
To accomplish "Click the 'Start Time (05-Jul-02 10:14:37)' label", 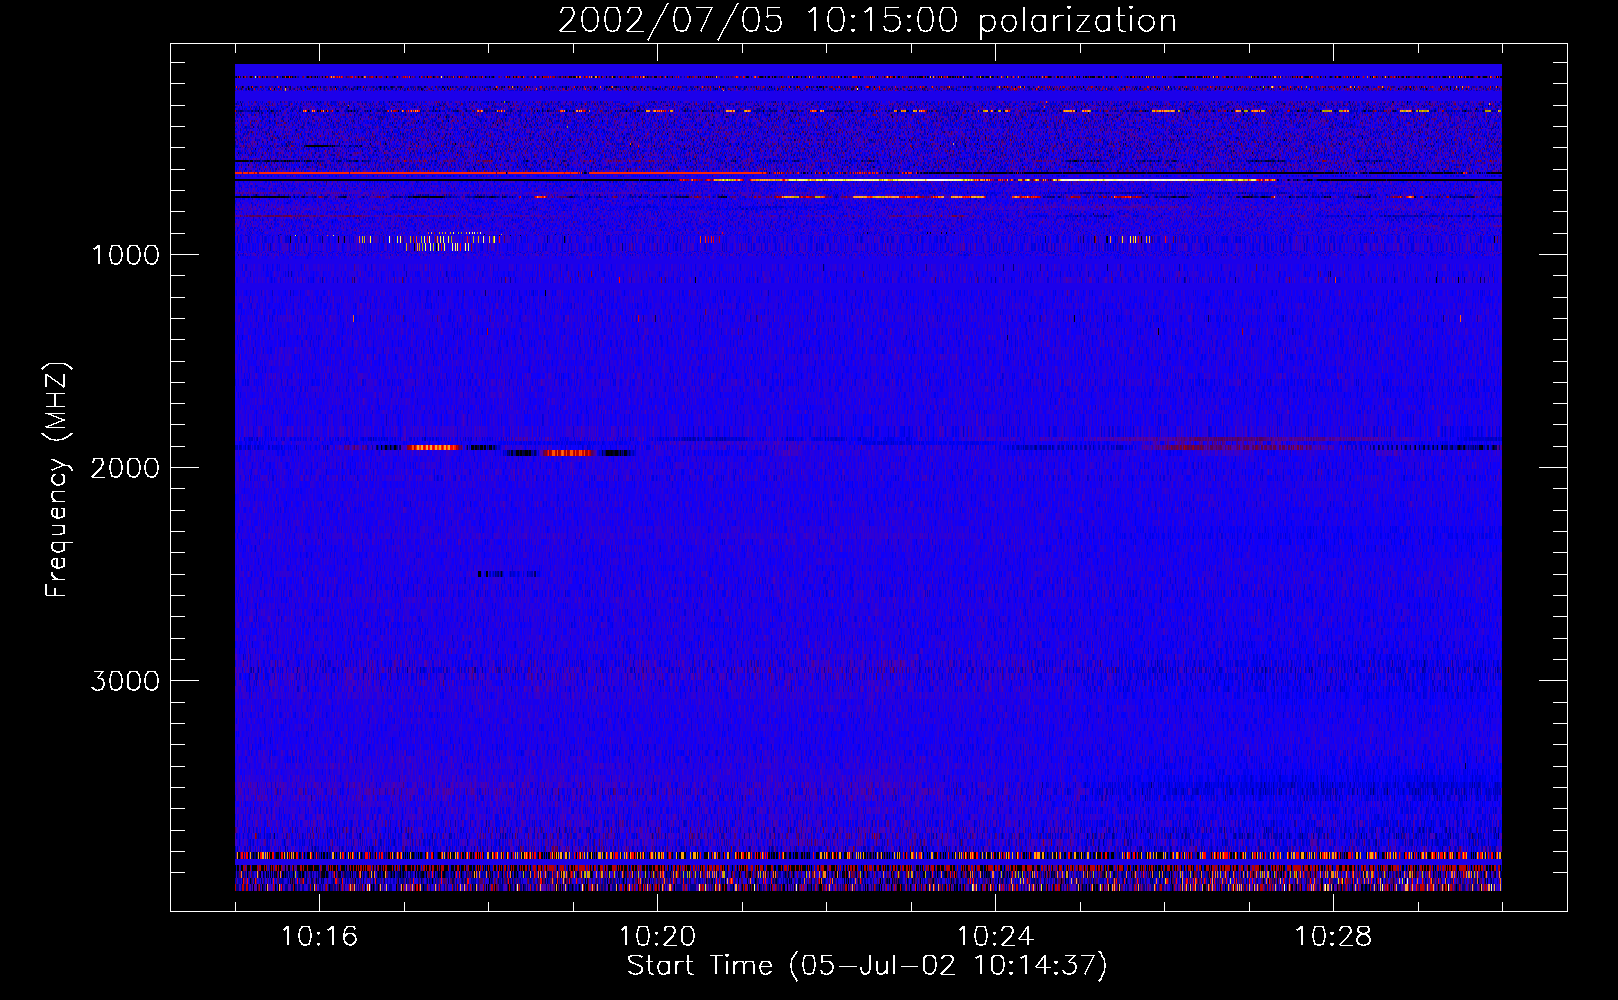I will click(x=867, y=966).
